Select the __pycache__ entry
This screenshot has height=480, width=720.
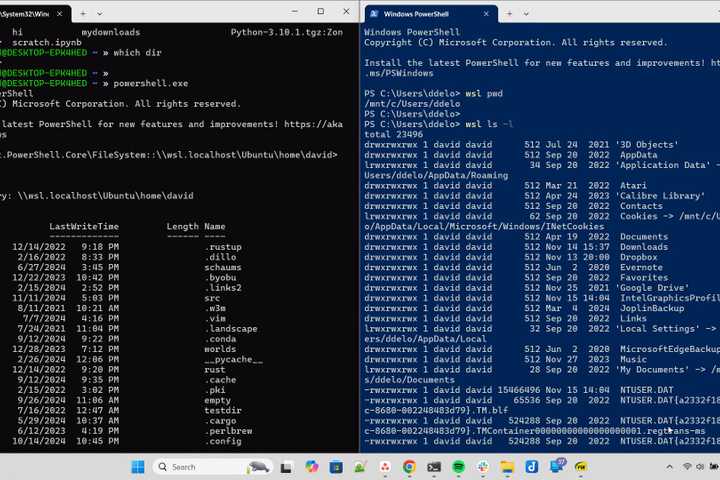[x=233, y=359]
